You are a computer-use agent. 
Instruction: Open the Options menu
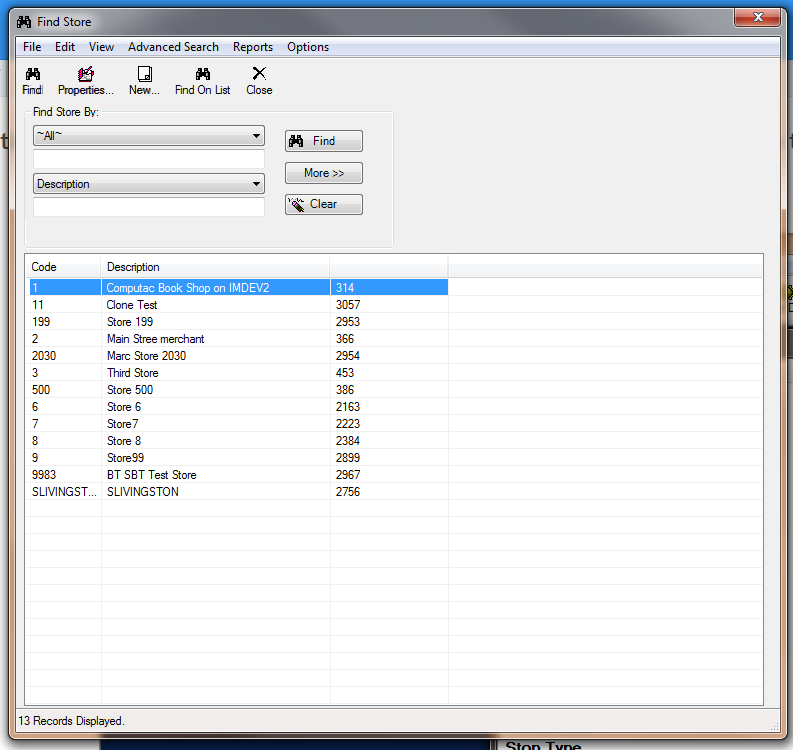308,47
